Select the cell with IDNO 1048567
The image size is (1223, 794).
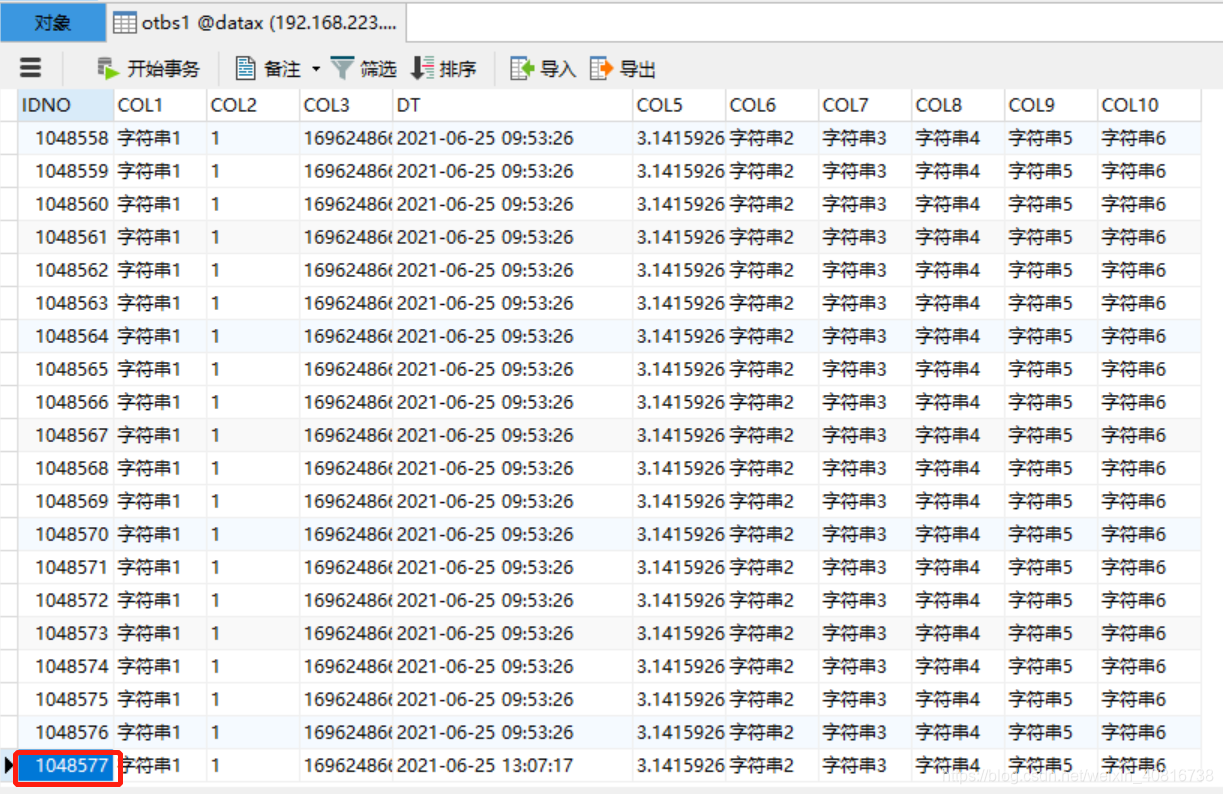tap(66, 435)
